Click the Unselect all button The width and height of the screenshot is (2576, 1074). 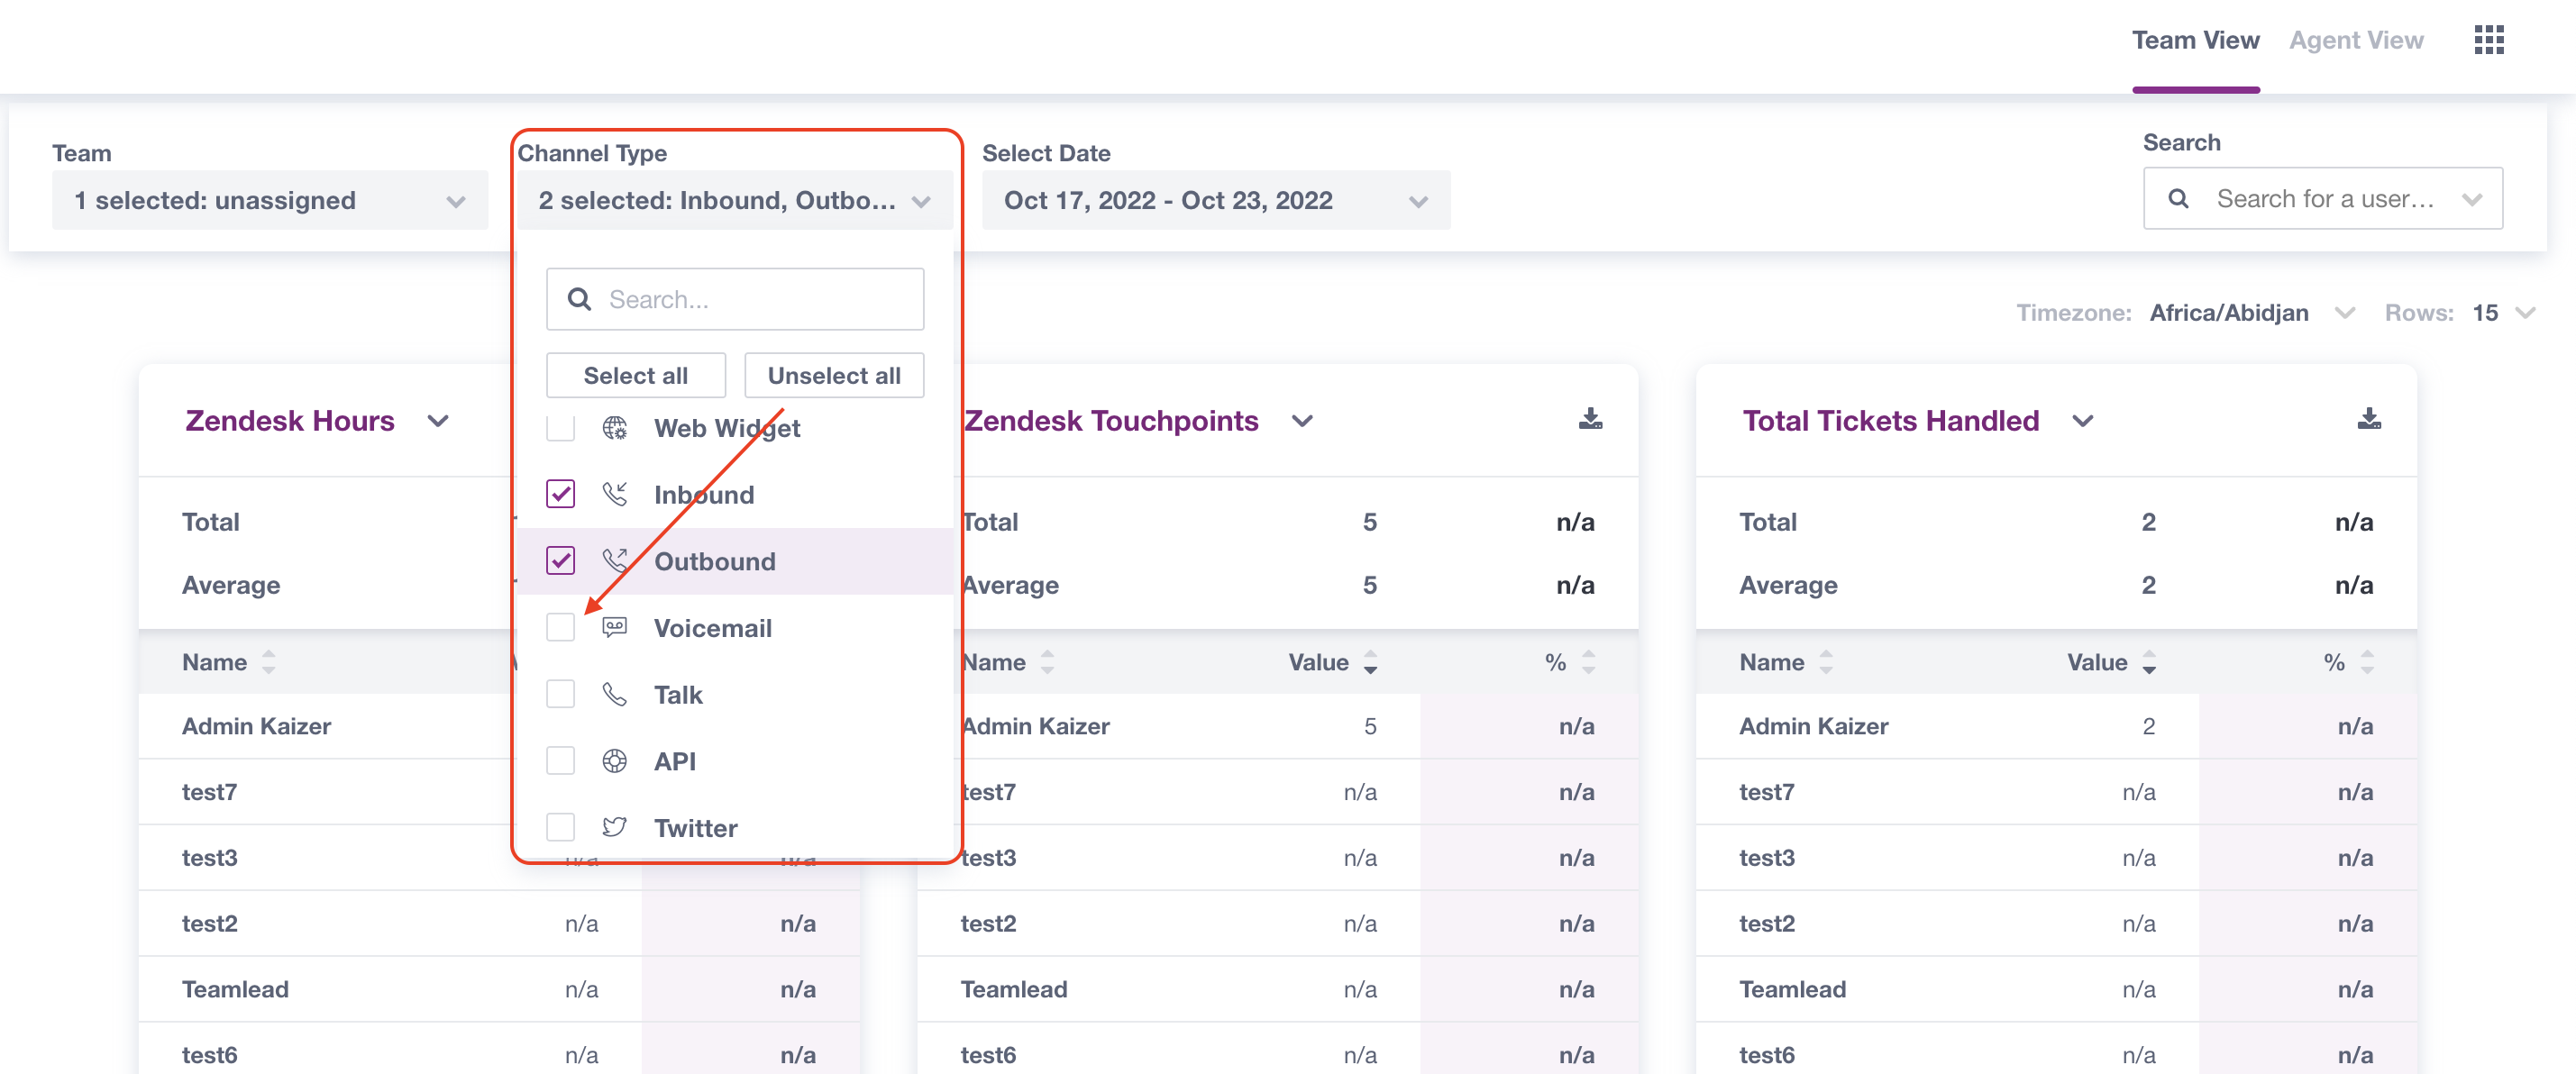pyautogui.click(x=834, y=375)
